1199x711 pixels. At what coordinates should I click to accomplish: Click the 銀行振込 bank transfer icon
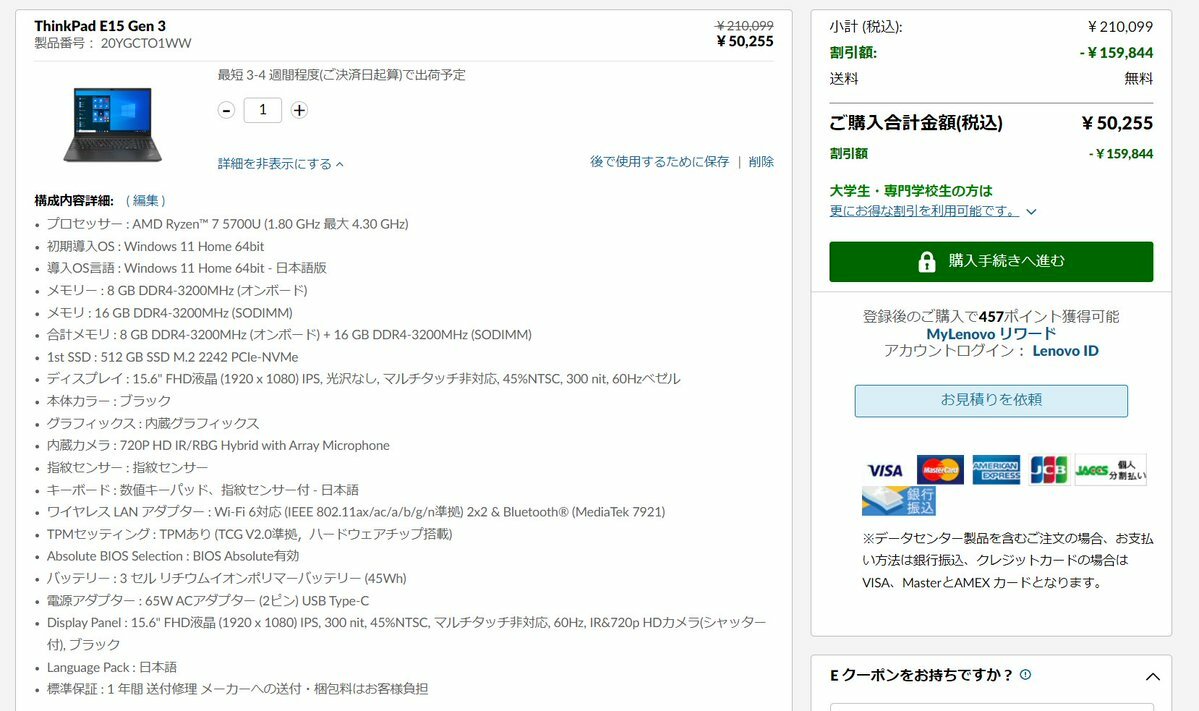pyautogui.click(x=899, y=501)
